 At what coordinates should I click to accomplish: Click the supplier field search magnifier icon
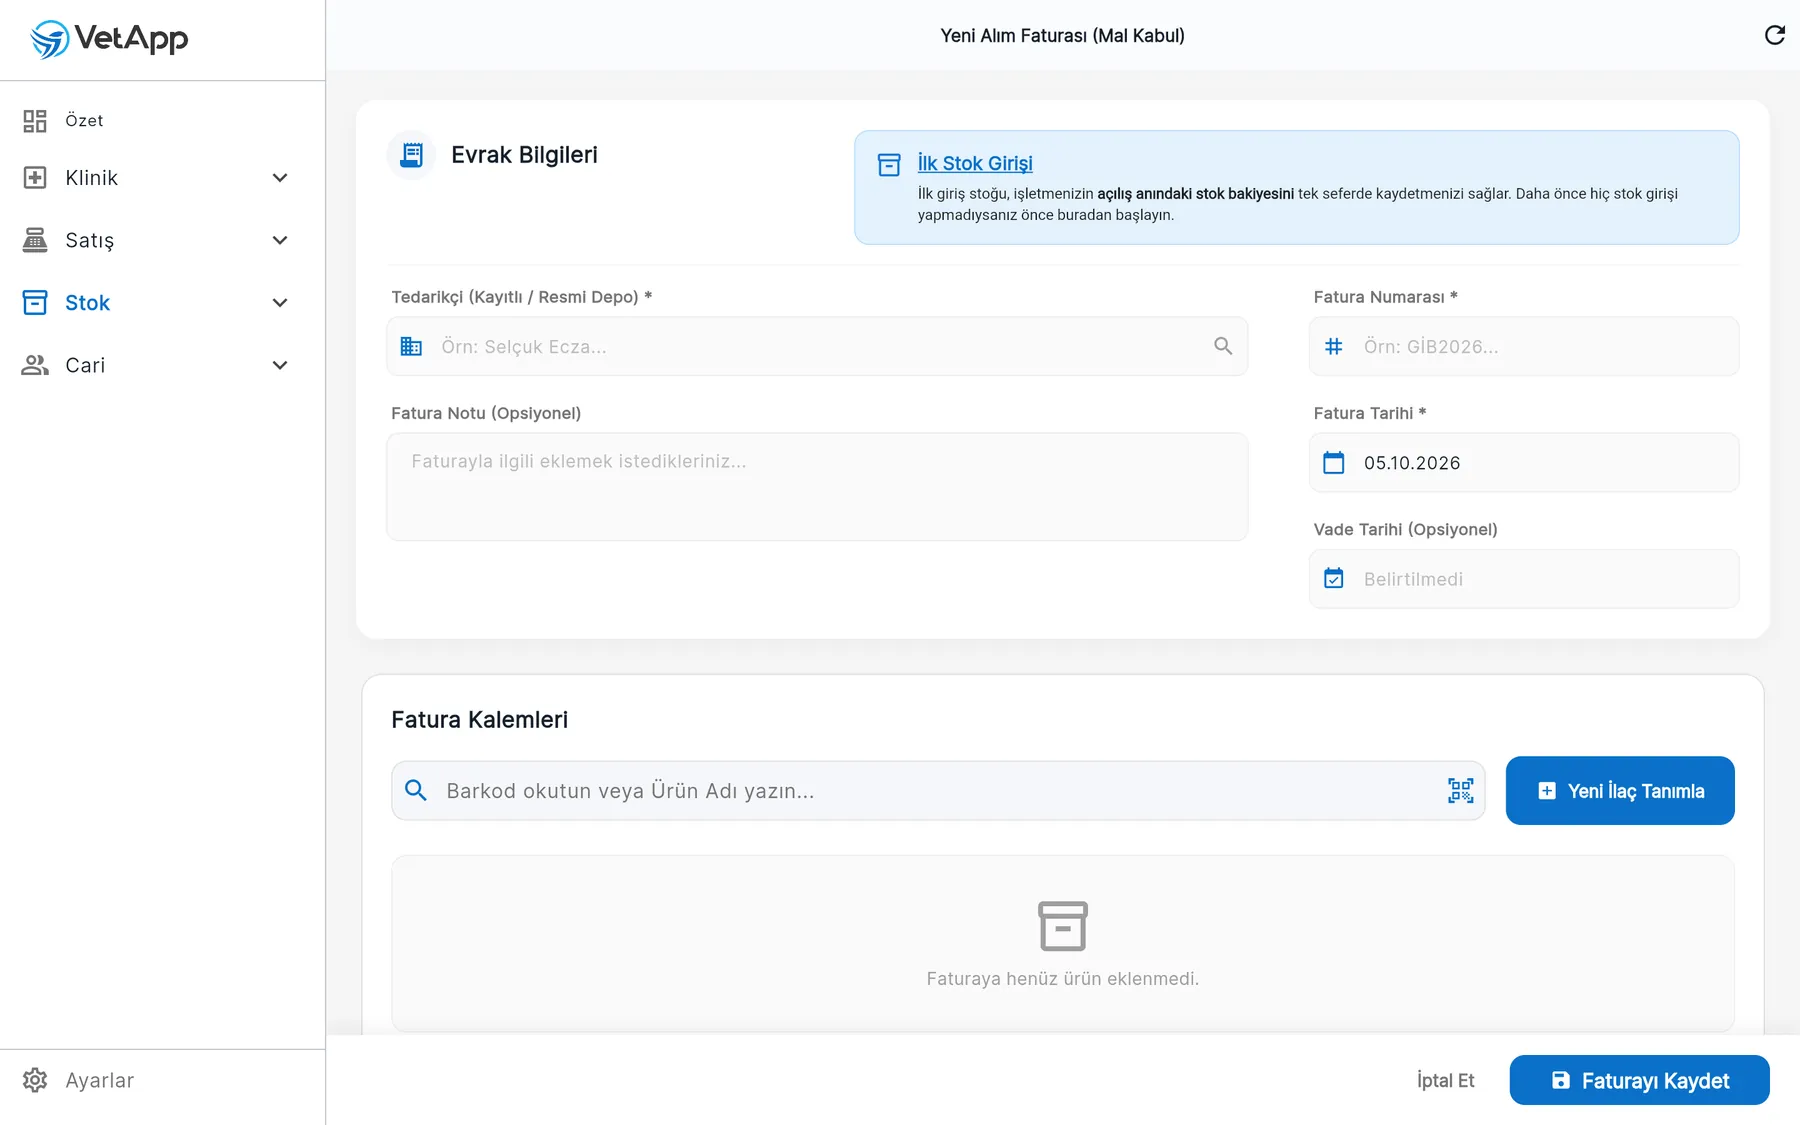1223,346
